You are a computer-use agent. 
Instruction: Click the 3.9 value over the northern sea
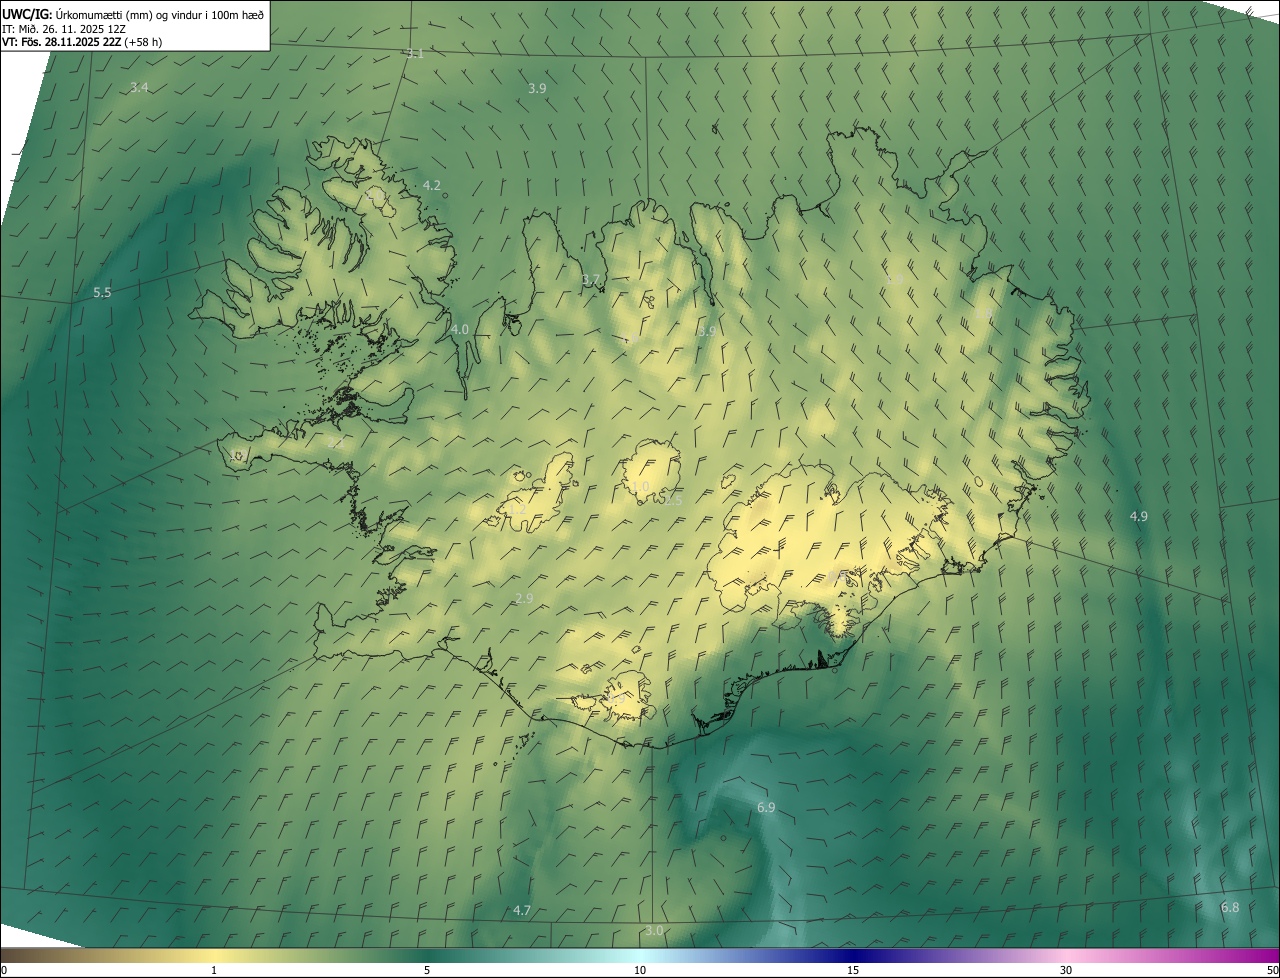(x=537, y=88)
